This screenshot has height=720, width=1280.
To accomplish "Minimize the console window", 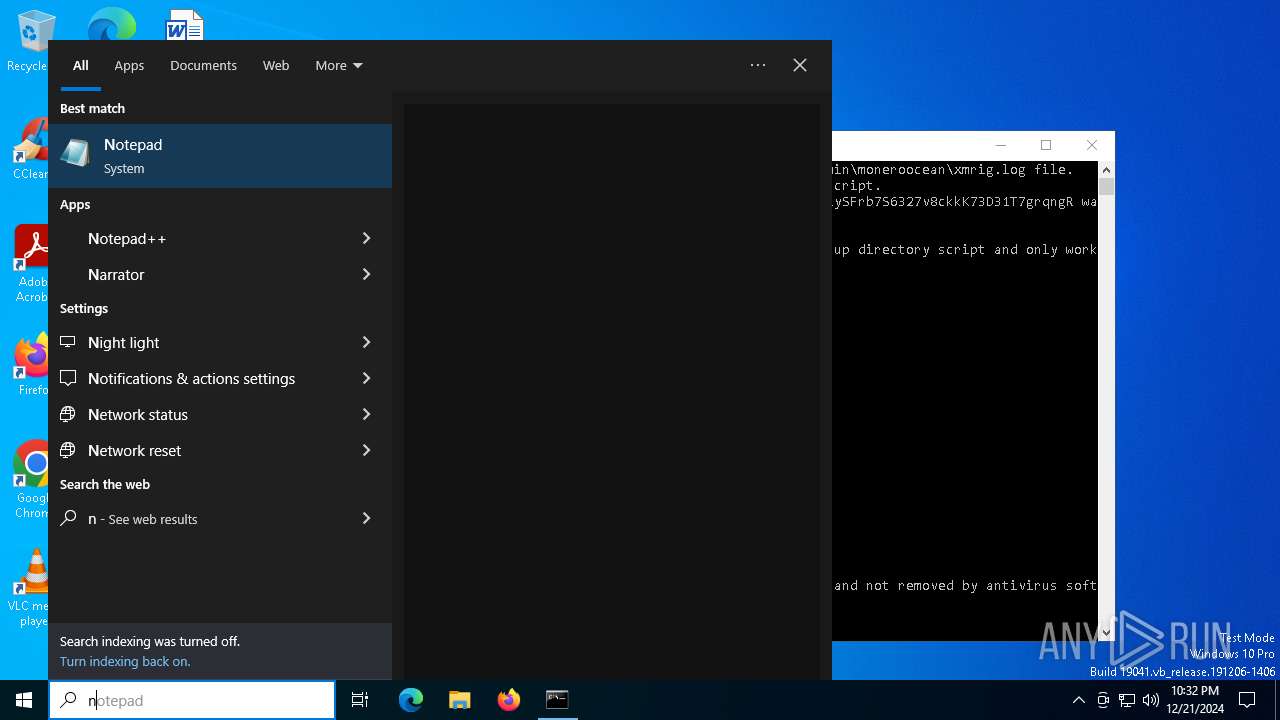I will point(1000,145).
